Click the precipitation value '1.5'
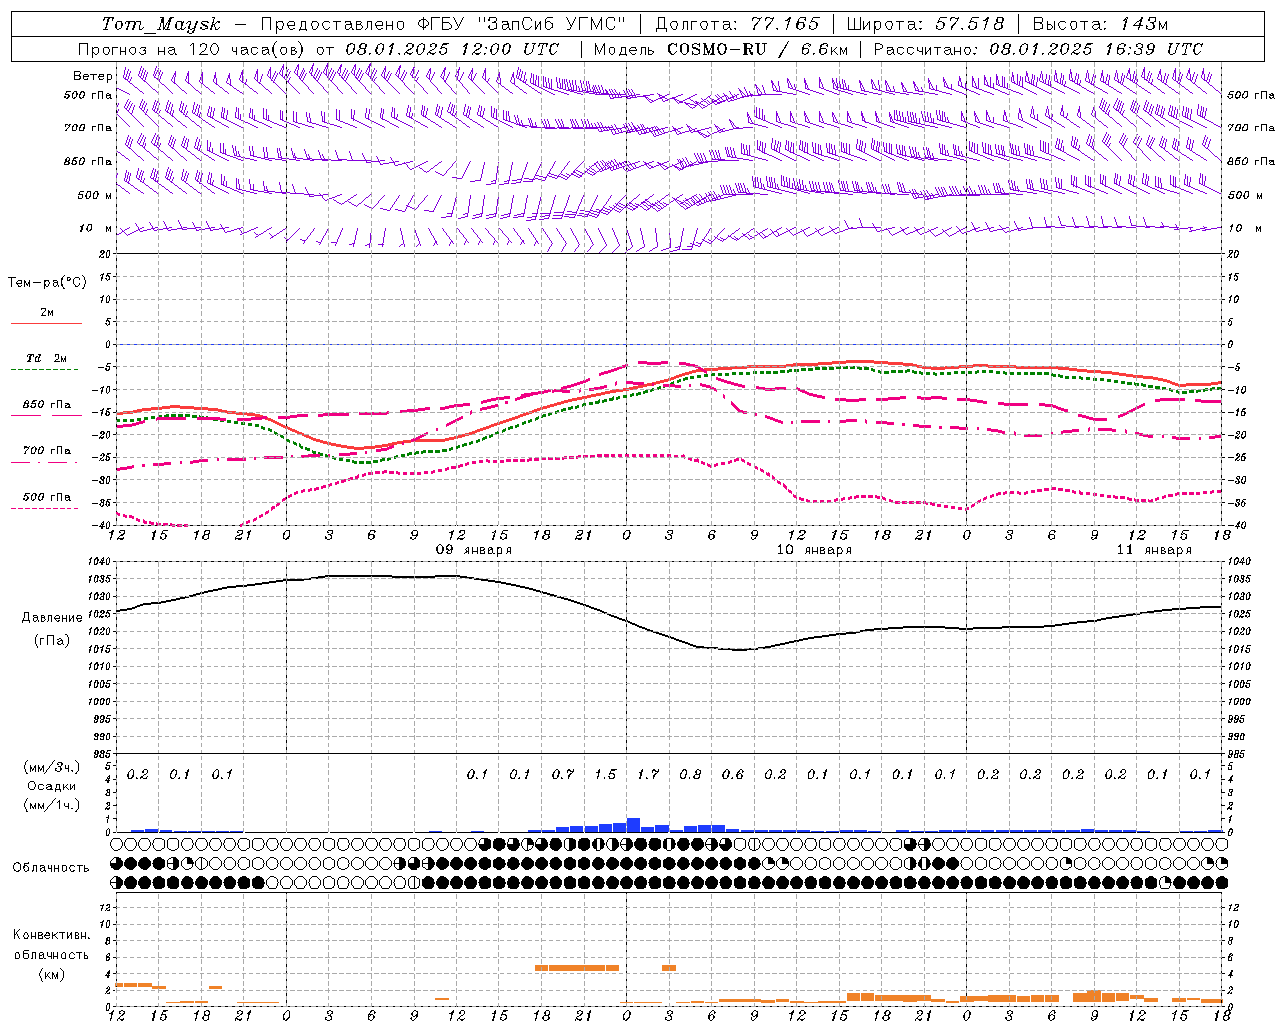 tap(605, 775)
